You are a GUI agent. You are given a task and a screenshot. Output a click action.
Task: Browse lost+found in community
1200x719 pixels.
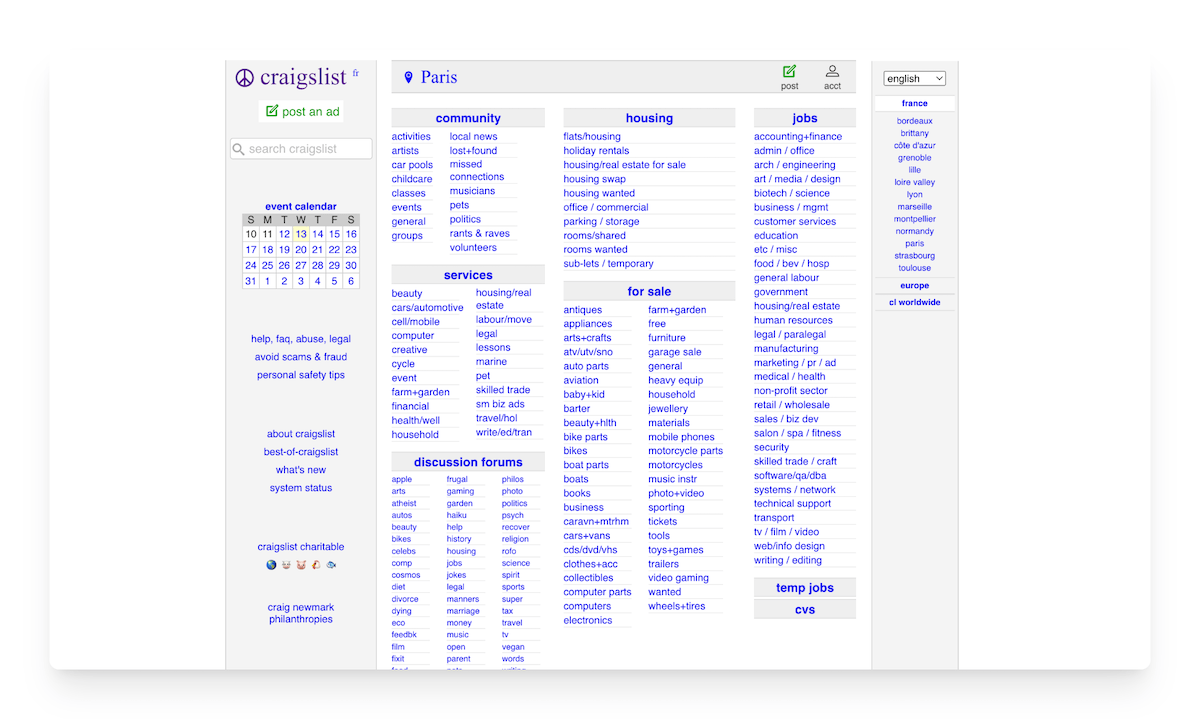[x=473, y=151]
